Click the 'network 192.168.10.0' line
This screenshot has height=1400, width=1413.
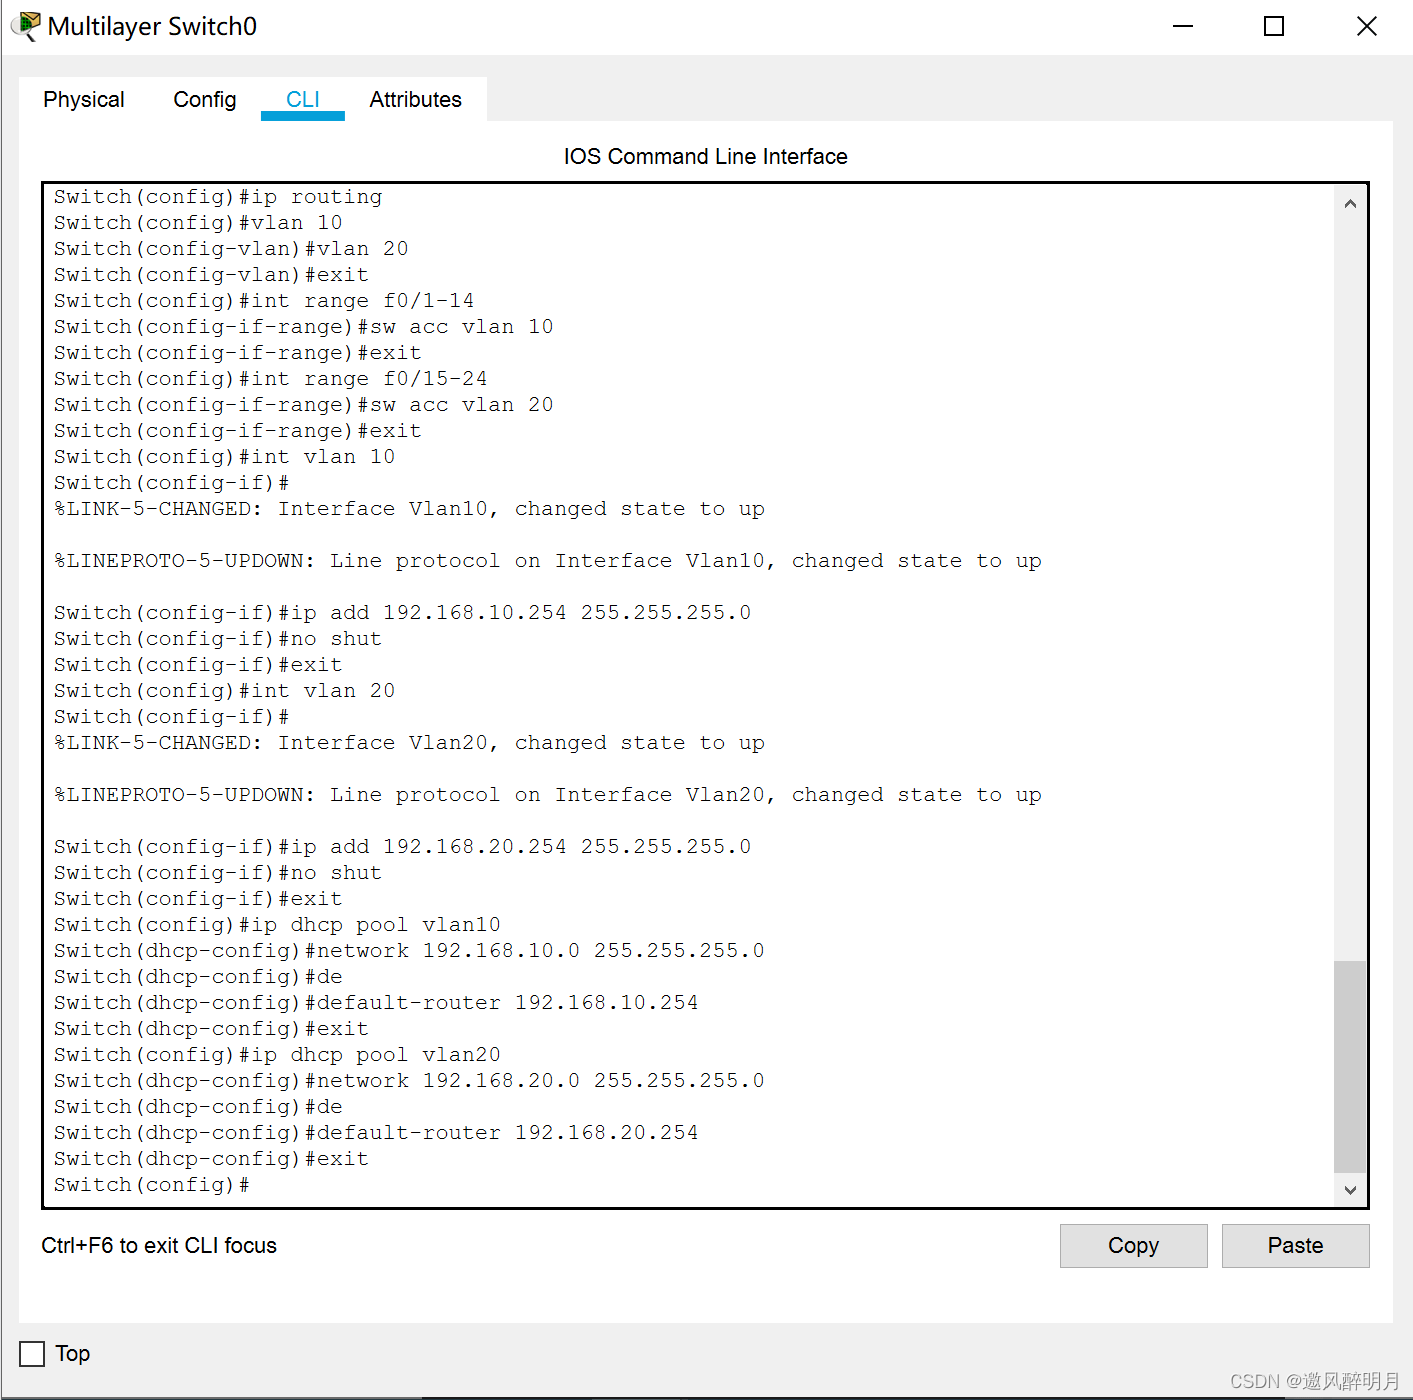click(409, 951)
